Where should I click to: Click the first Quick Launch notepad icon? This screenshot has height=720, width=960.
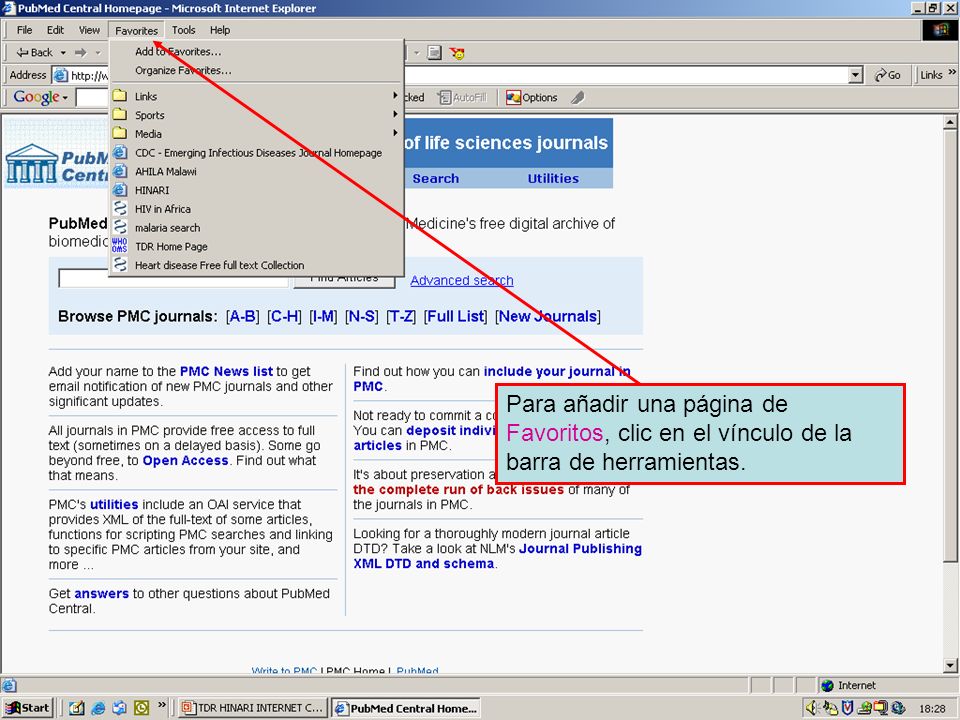77,708
